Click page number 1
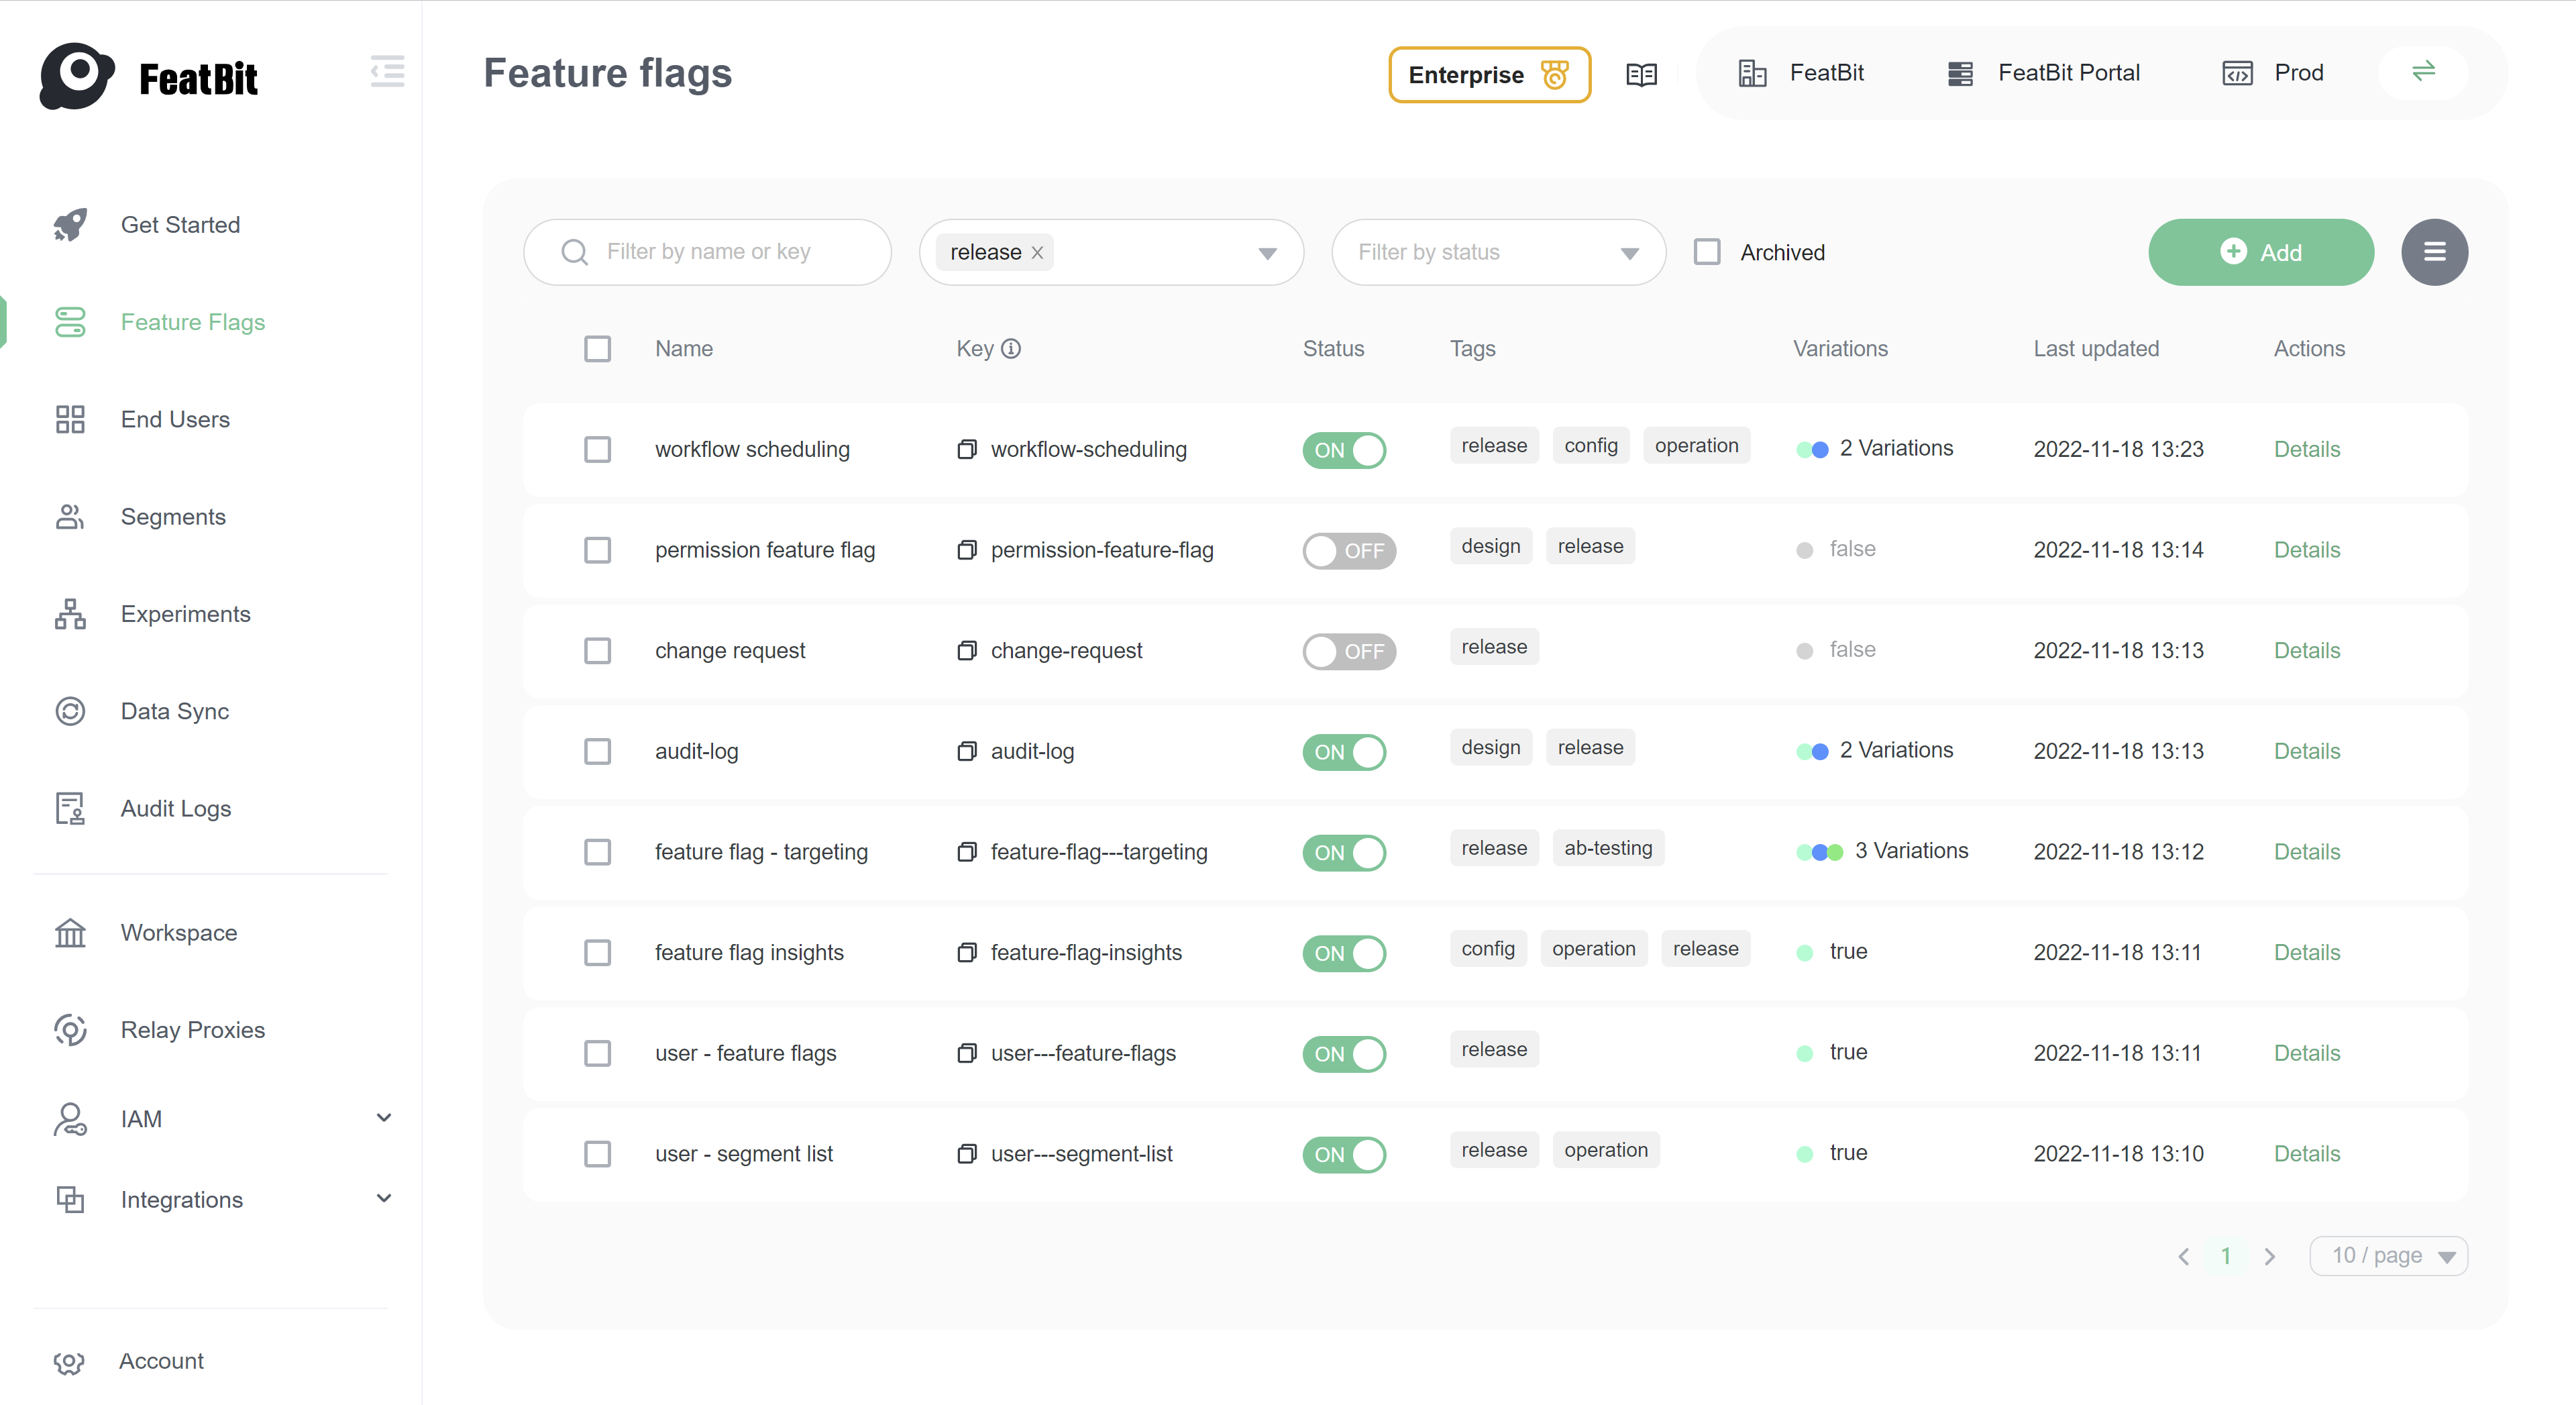Image resolution: width=2576 pixels, height=1405 pixels. (x=2226, y=1256)
